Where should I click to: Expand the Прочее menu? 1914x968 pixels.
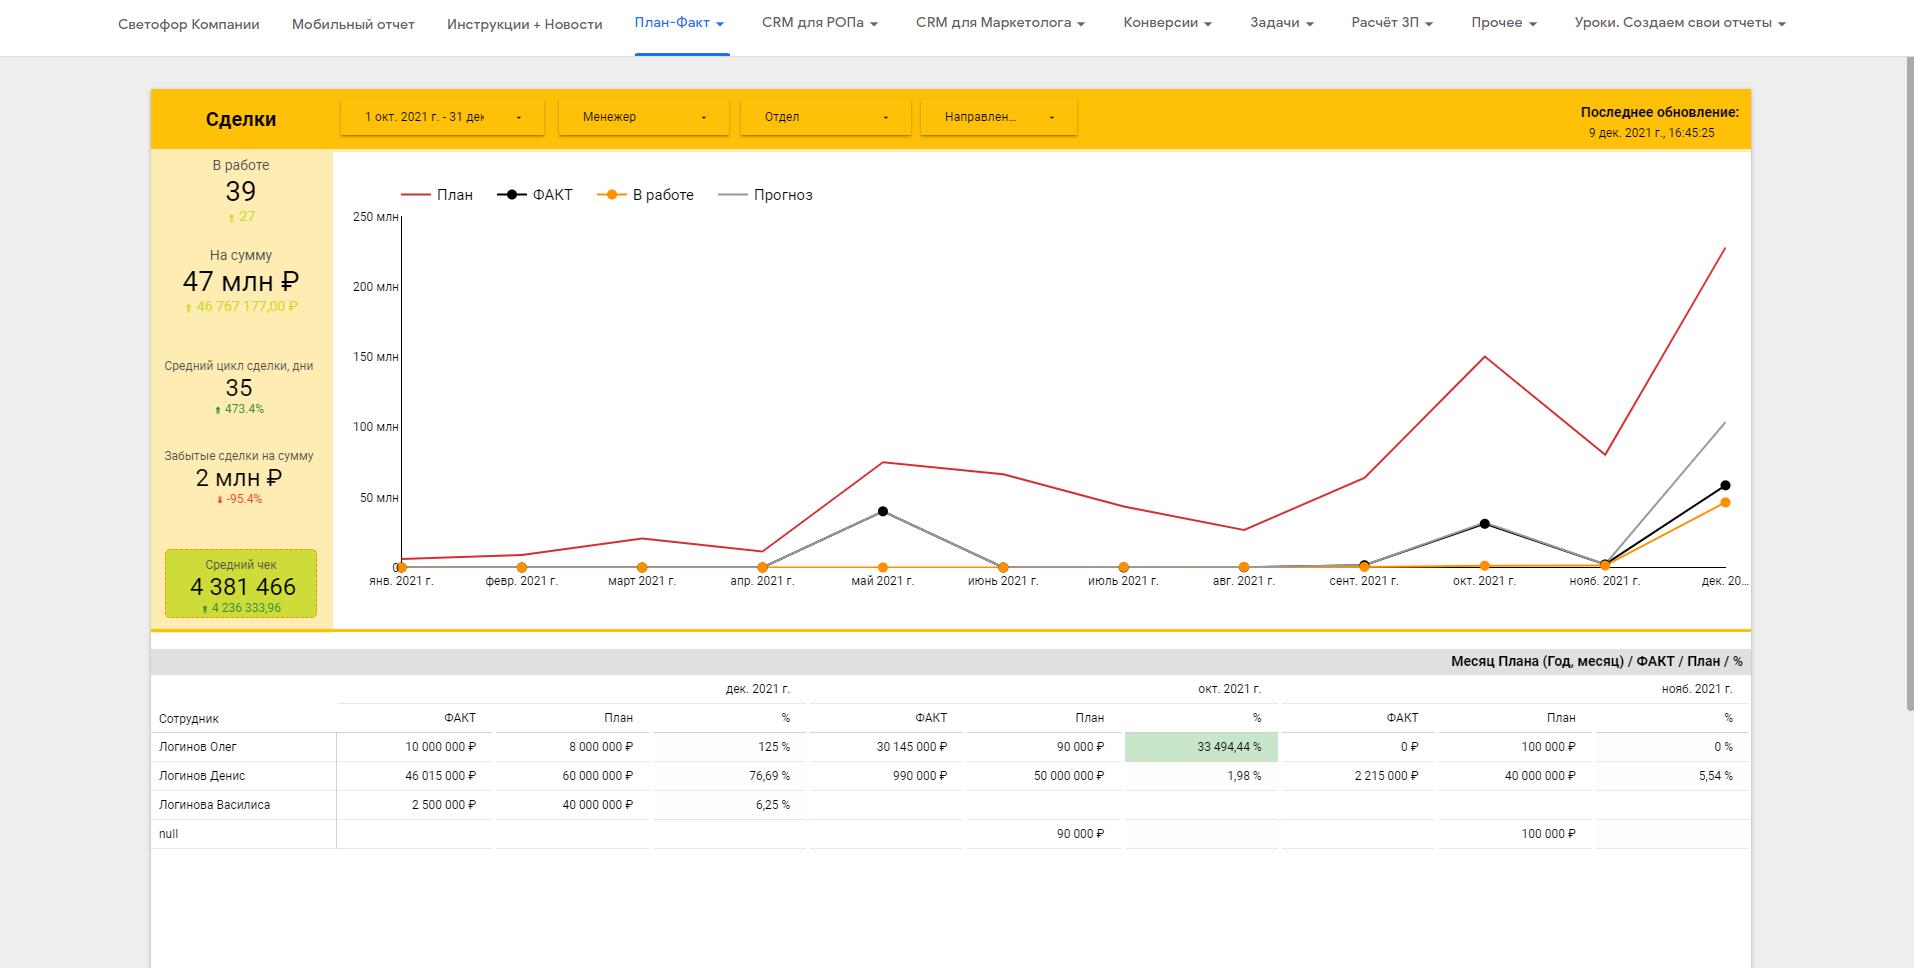[x=1503, y=23]
